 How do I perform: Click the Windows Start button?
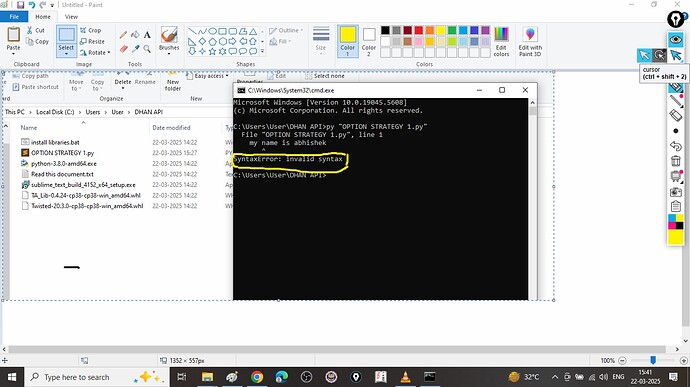click(x=12, y=377)
